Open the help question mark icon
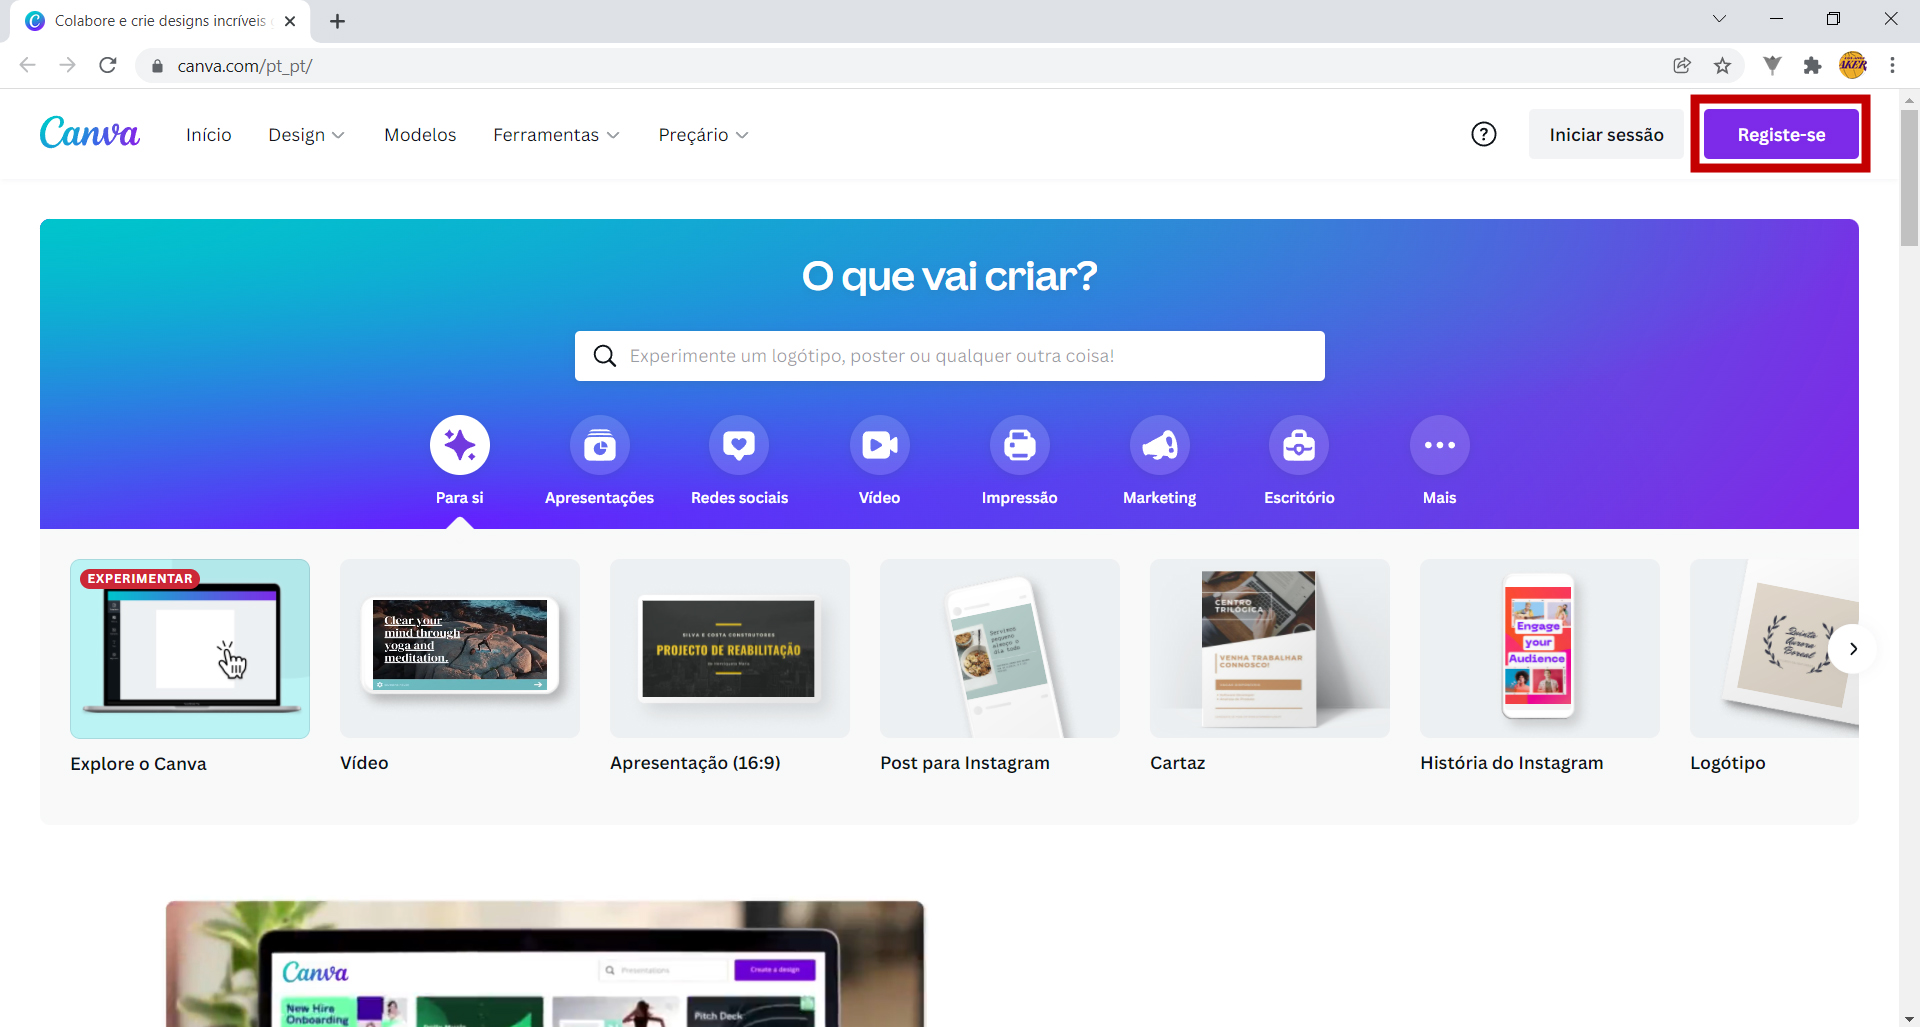The height and width of the screenshot is (1027, 1920). (1484, 134)
